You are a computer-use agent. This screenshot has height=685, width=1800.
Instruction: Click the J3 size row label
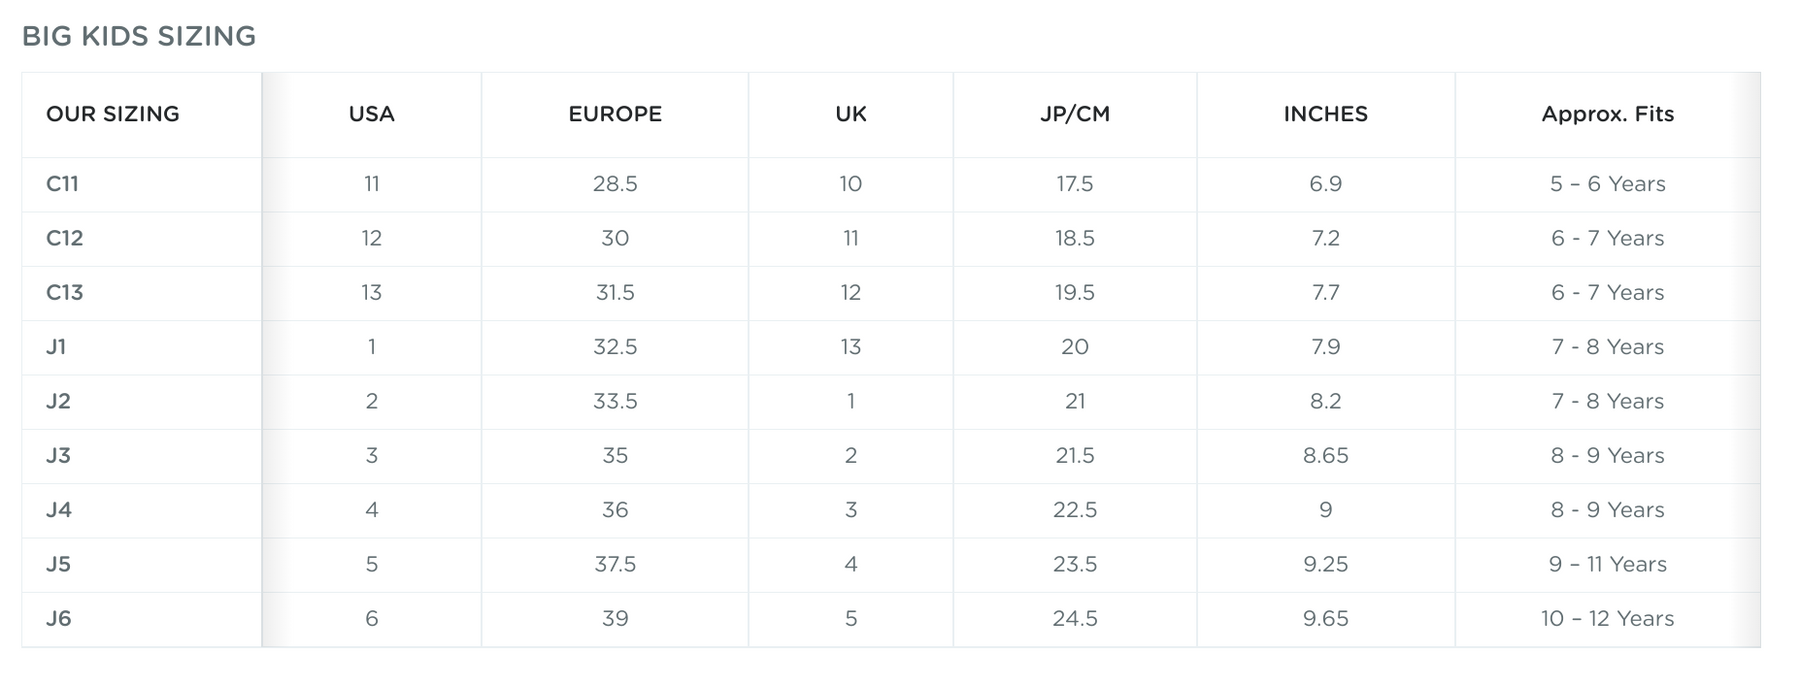[58, 455]
